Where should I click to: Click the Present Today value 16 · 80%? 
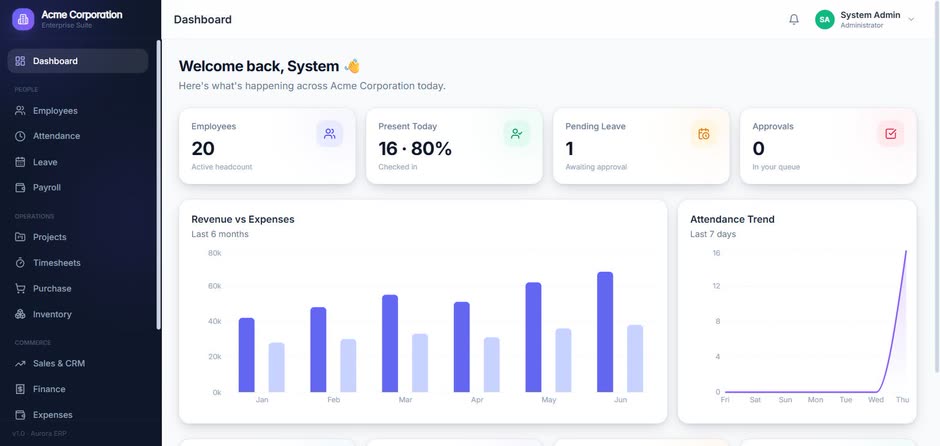pos(415,148)
